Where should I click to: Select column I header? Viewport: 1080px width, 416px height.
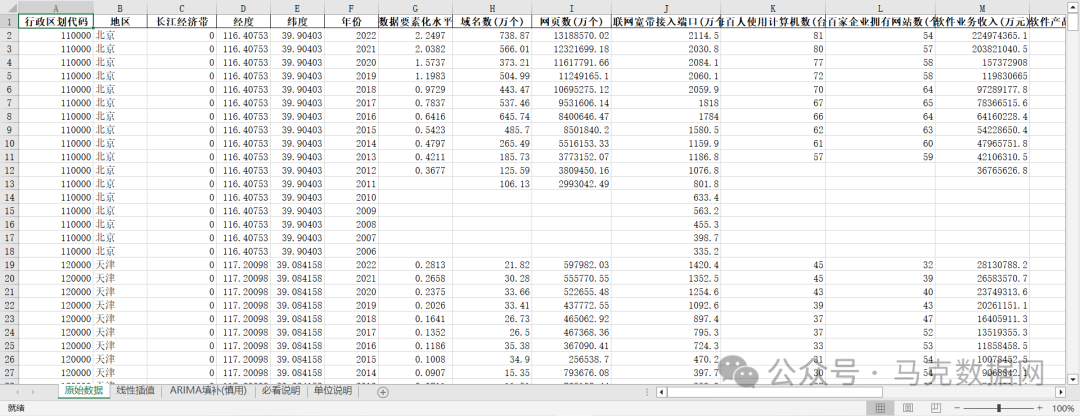tap(571, 8)
